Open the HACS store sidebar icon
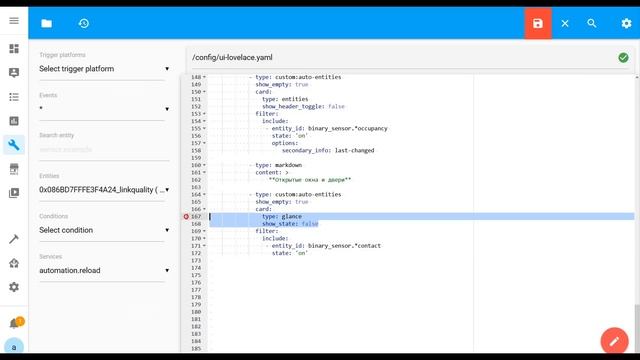640x360 pixels. coord(14,169)
